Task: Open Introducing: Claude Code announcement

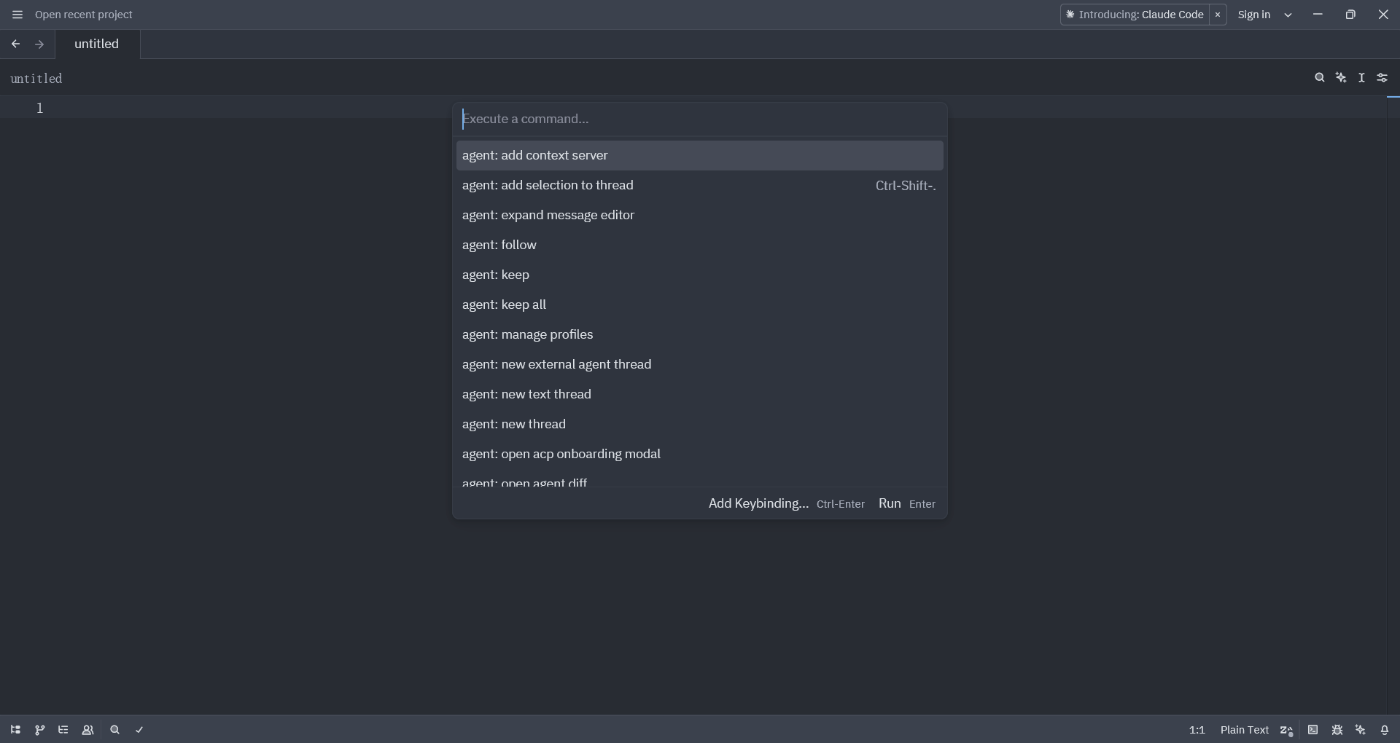Action: [1135, 14]
